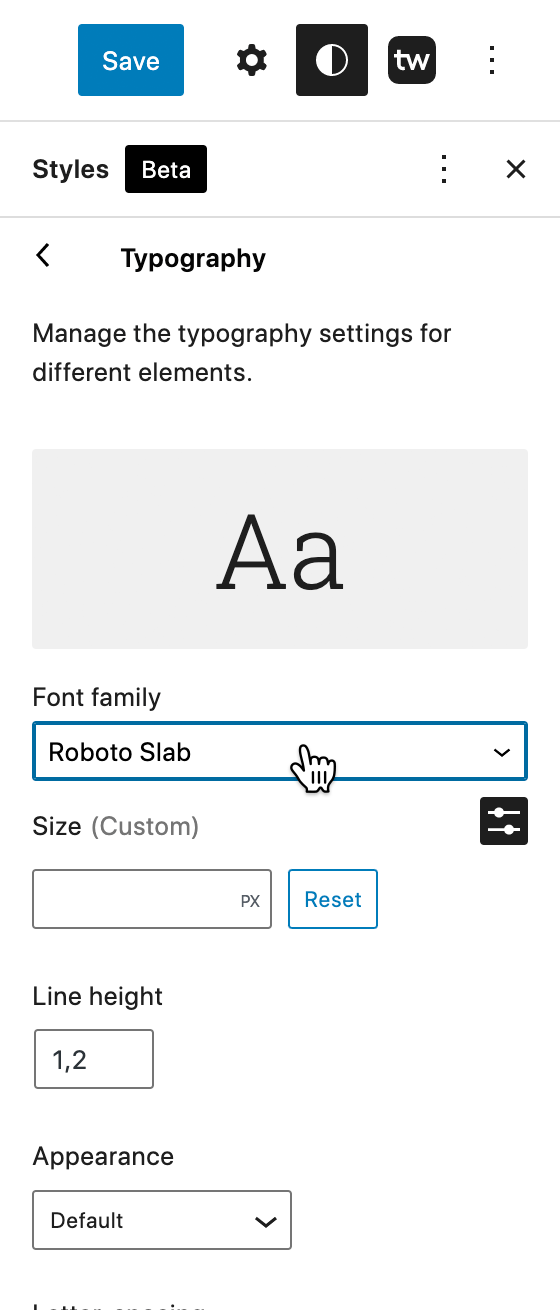Open the Font family Roboto Slab dropdown

(x=280, y=752)
